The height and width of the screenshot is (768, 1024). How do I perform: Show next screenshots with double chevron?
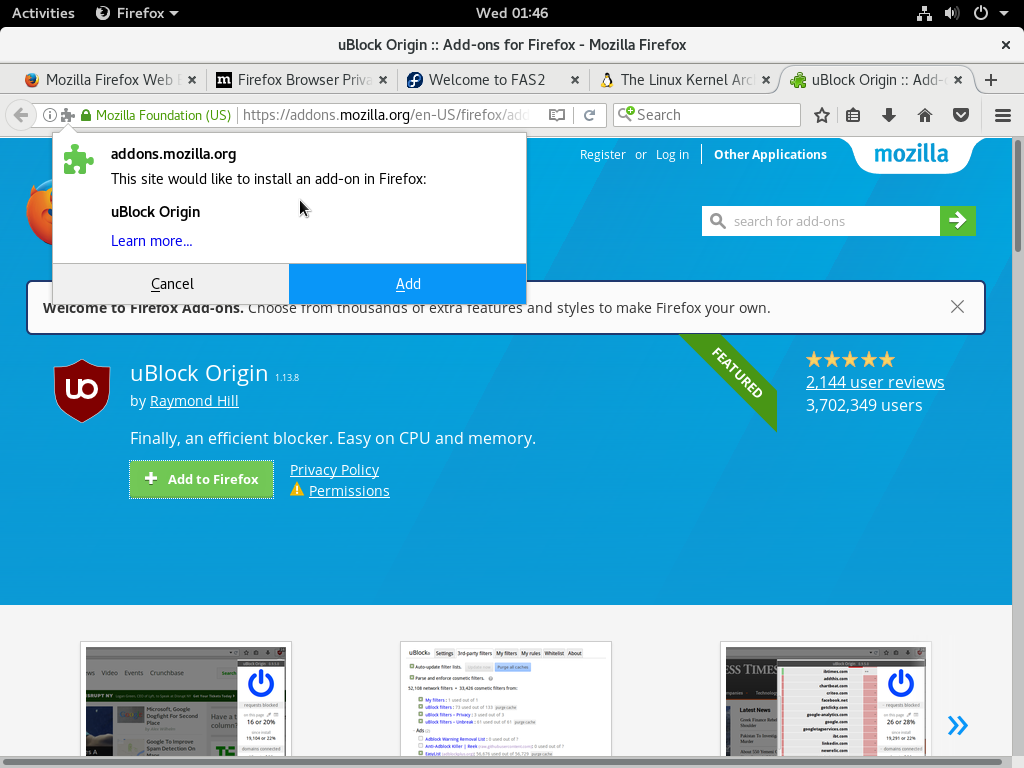(x=957, y=726)
